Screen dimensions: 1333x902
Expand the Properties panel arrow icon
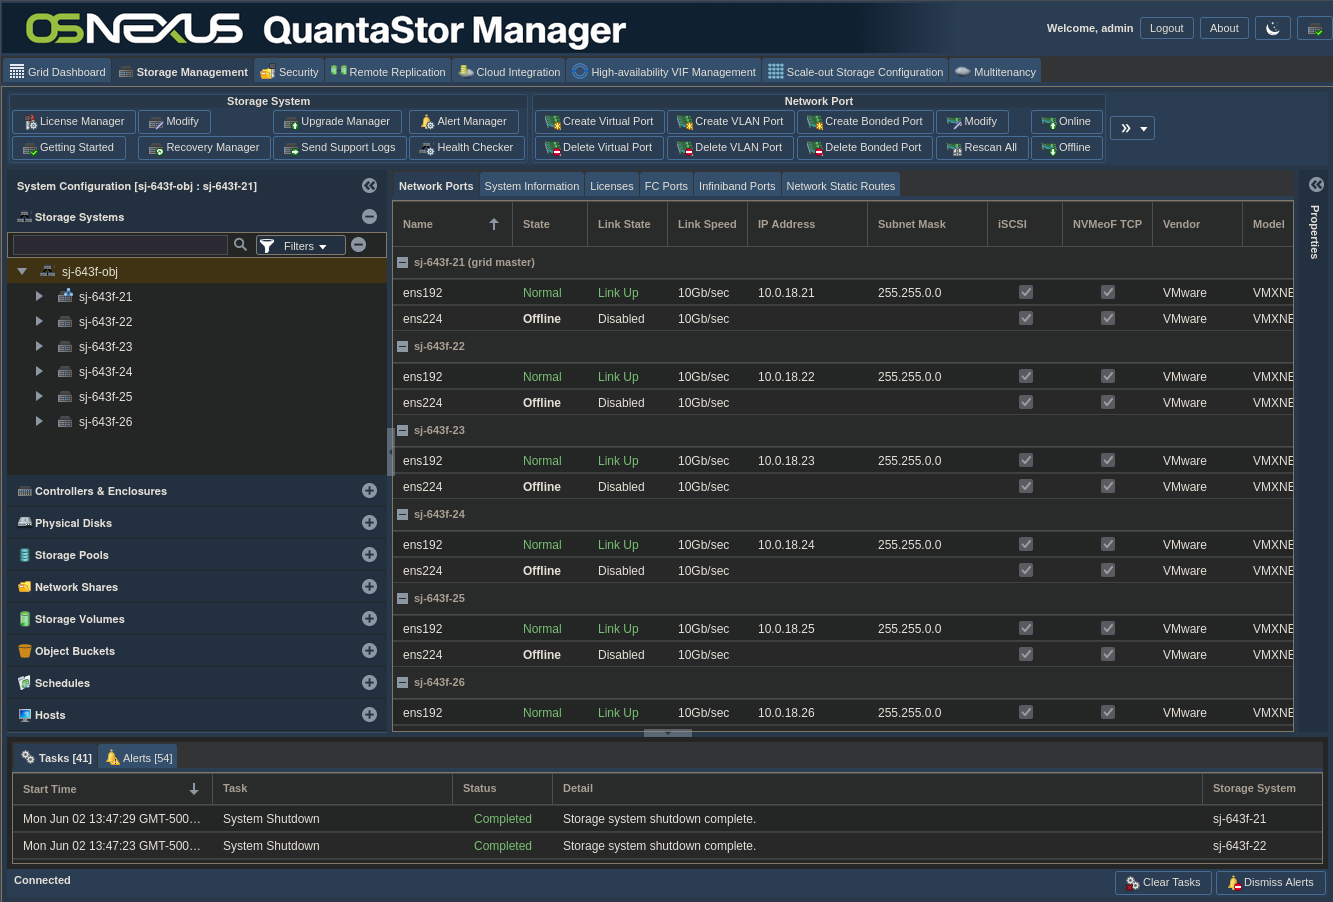tap(1316, 185)
